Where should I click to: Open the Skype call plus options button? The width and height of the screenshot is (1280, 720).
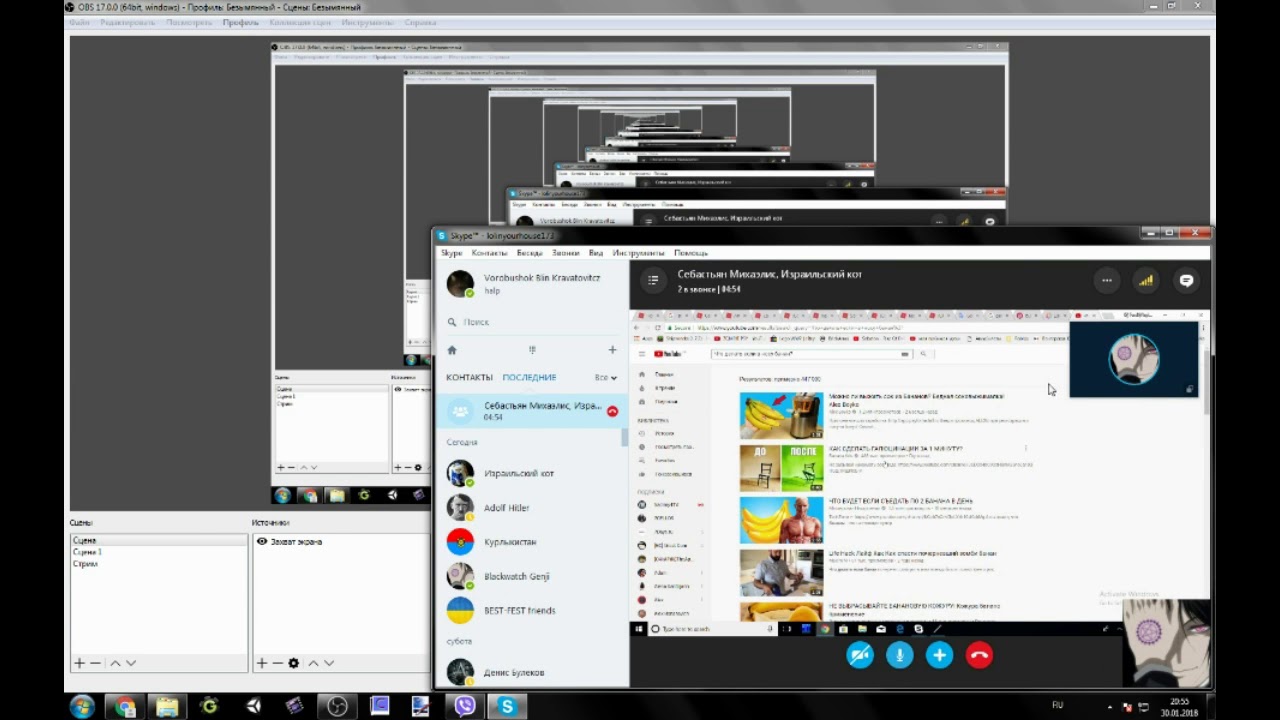click(939, 655)
